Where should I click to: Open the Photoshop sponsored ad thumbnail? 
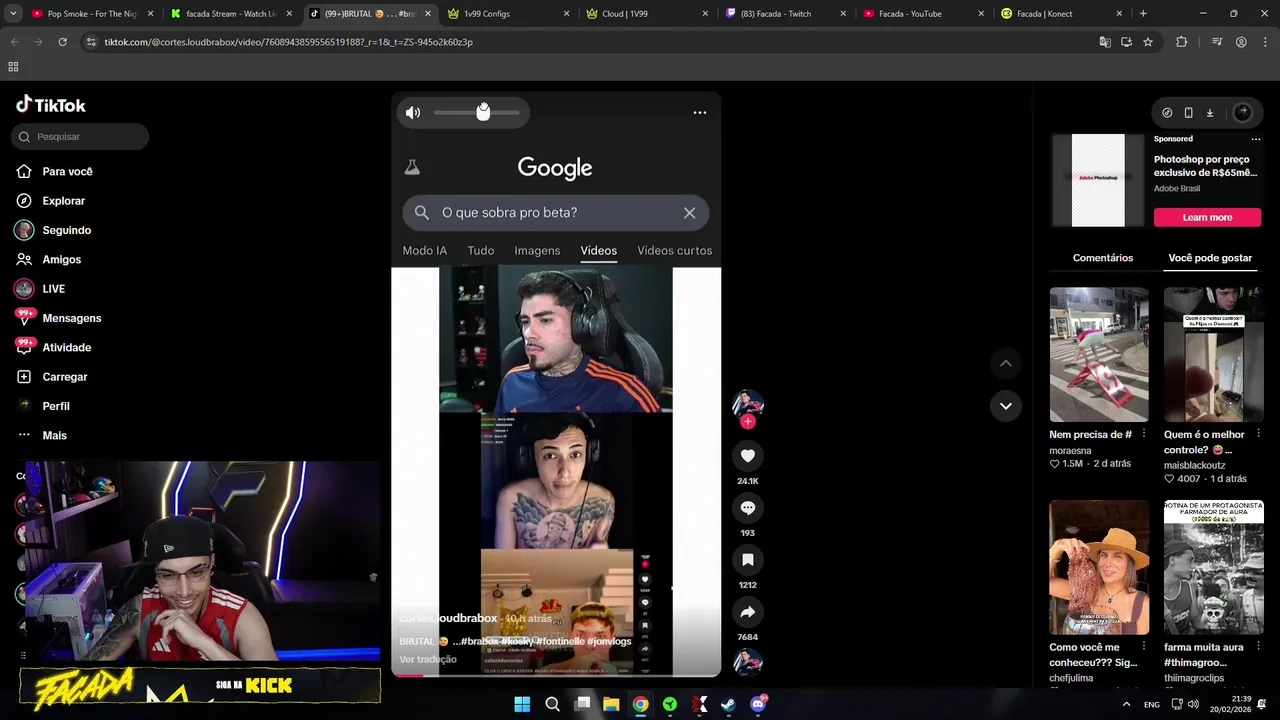point(1098,180)
